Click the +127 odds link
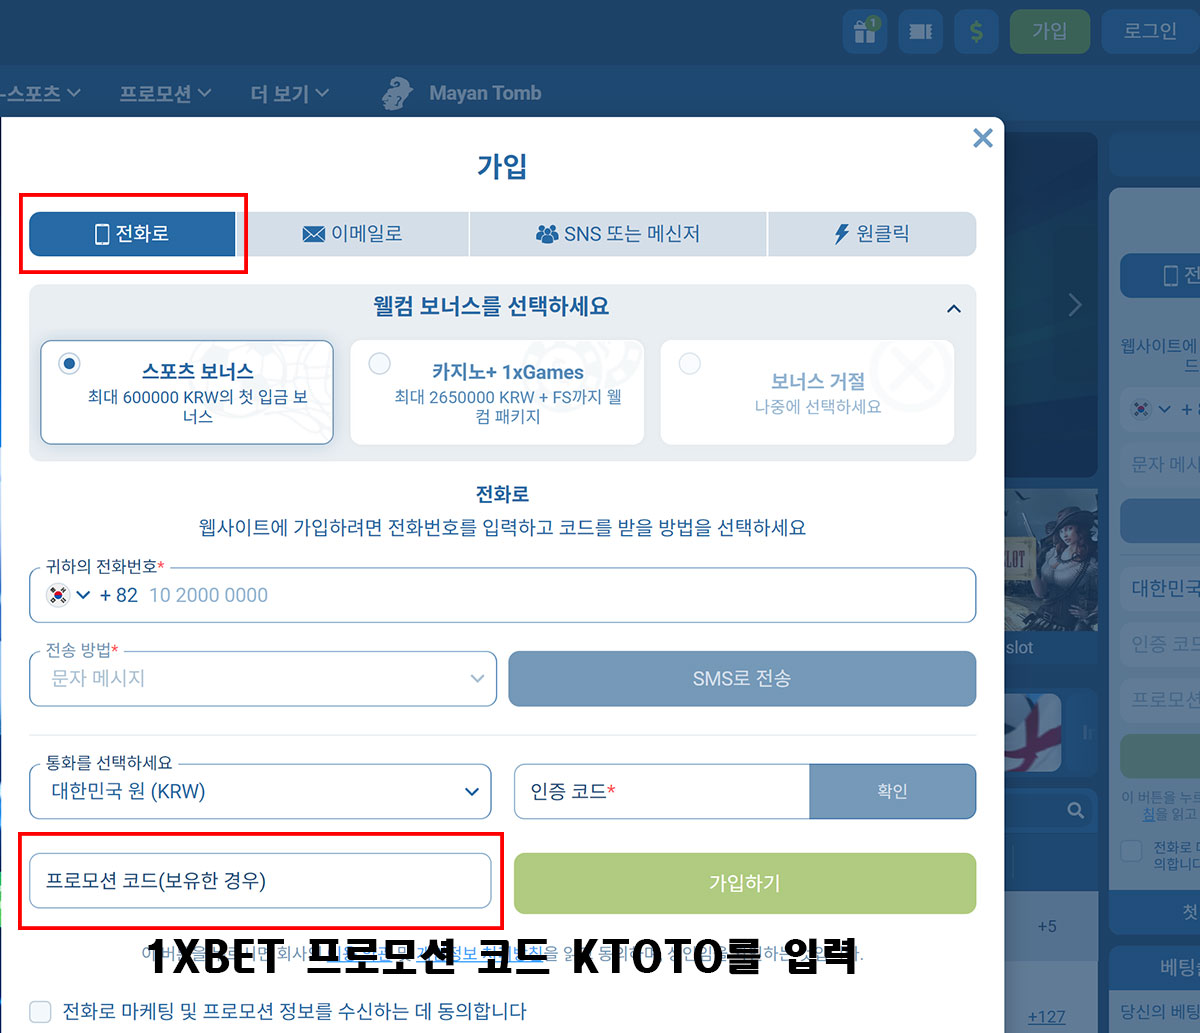The height and width of the screenshot is (1033, 1200). coord(1046,1016)
